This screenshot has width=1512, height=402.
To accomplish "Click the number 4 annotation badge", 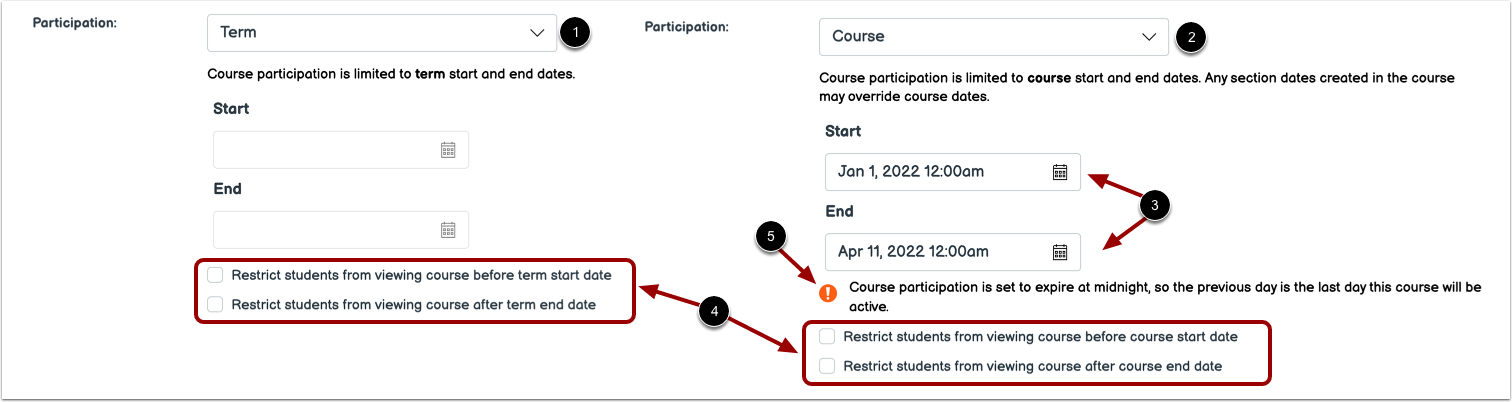I will (x=715, y=312).
